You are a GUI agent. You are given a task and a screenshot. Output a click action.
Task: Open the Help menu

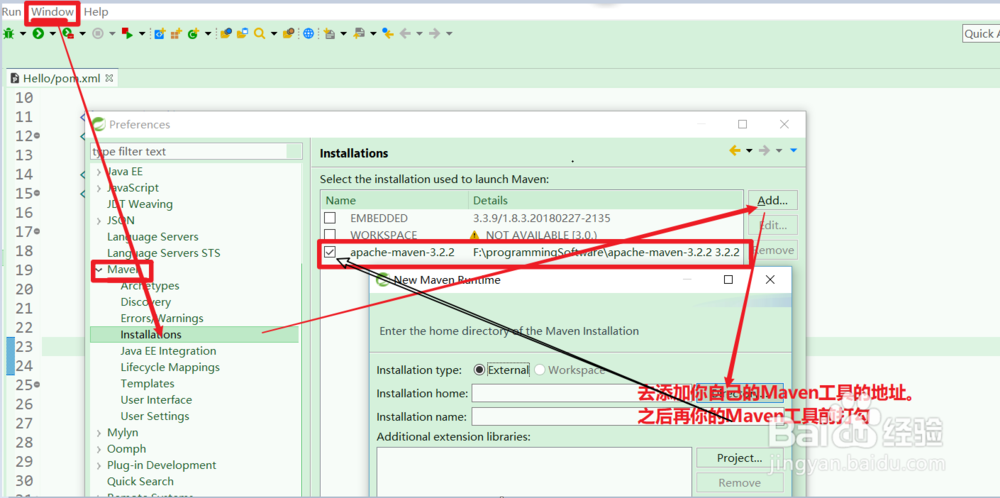(96, 11)
